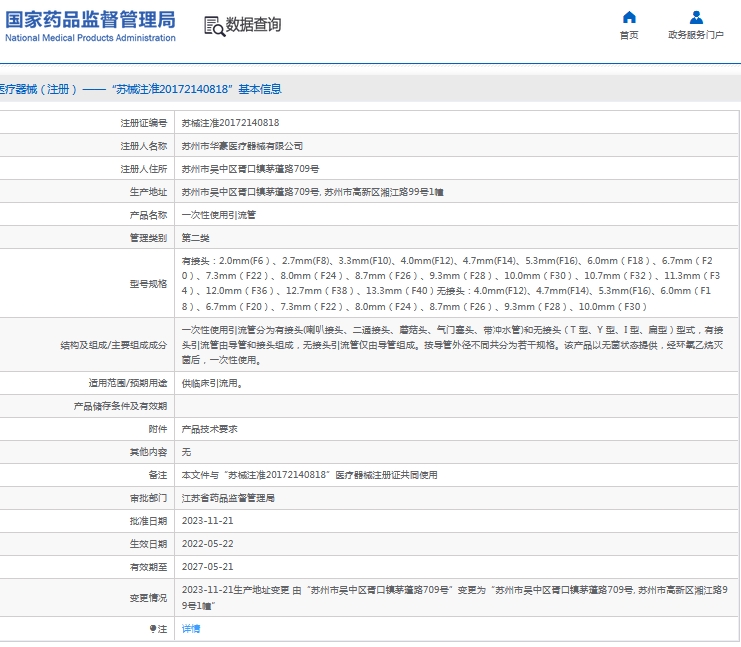Click the 数据查询 magnifier document icon
The height and width of the screenshot is (647, 741).
214,26
